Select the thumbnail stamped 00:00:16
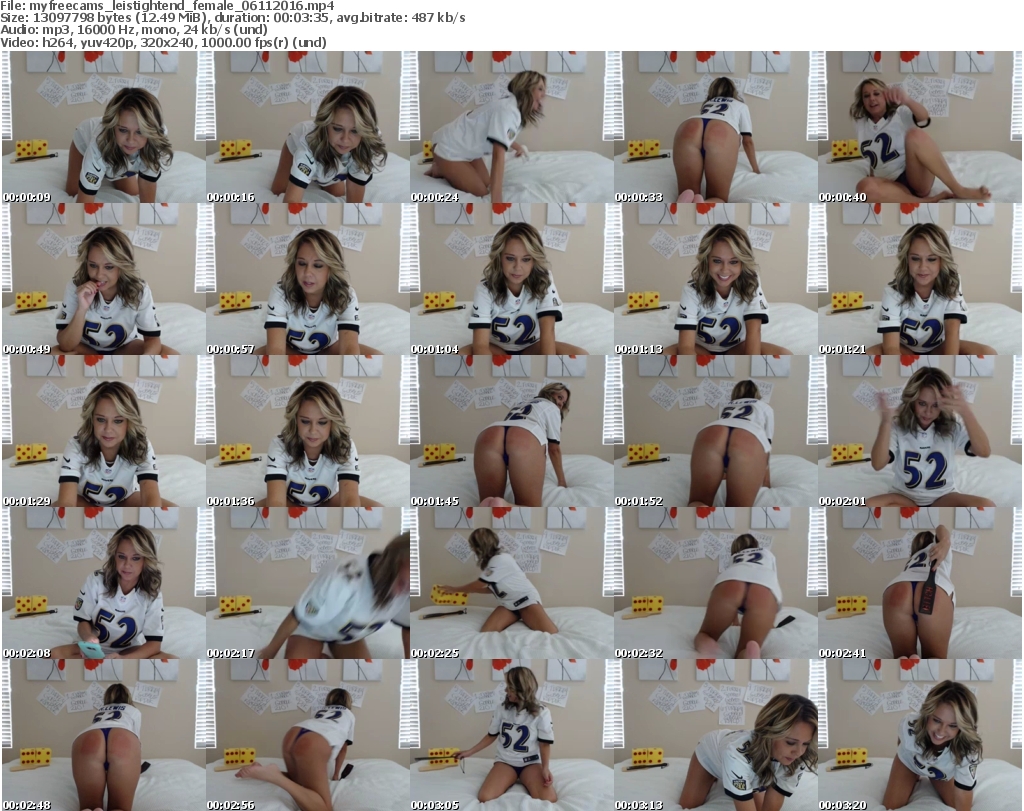Screen dimensions: 1024x811 pos(308,127)
